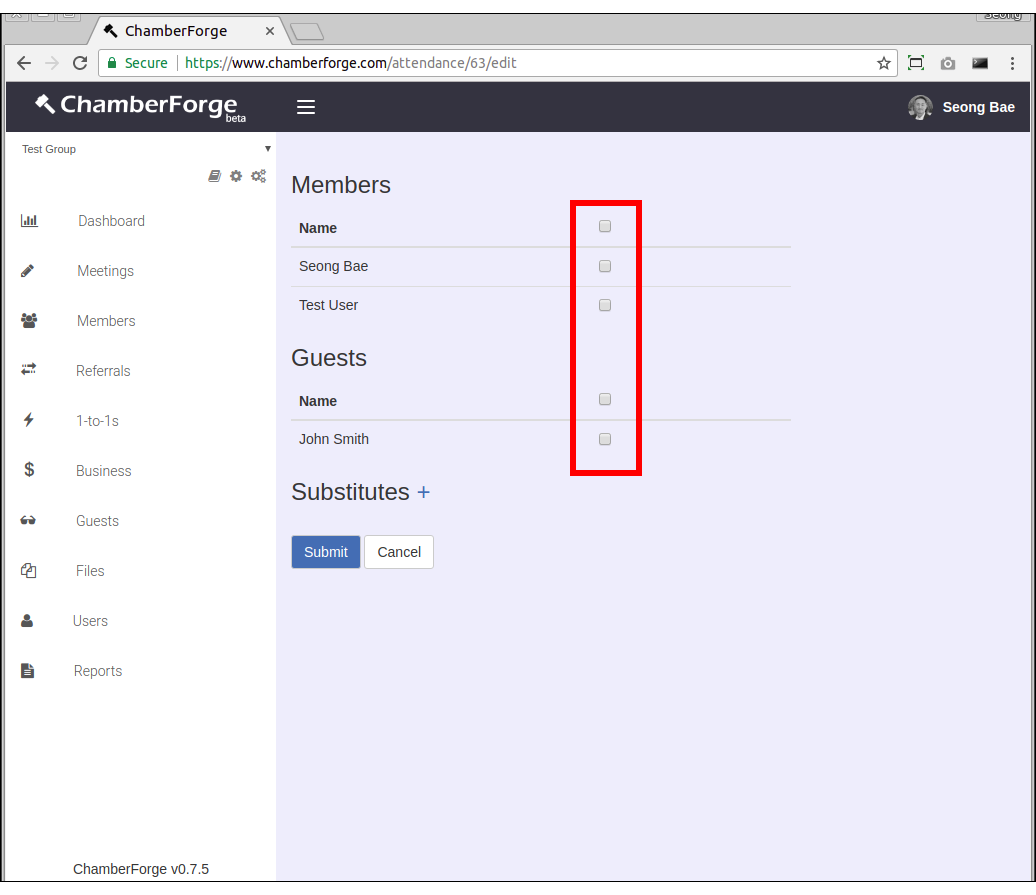Viewport: 1036px width, 895px height.
Task: Open the Seong Bae user menu
Action: 961,107
